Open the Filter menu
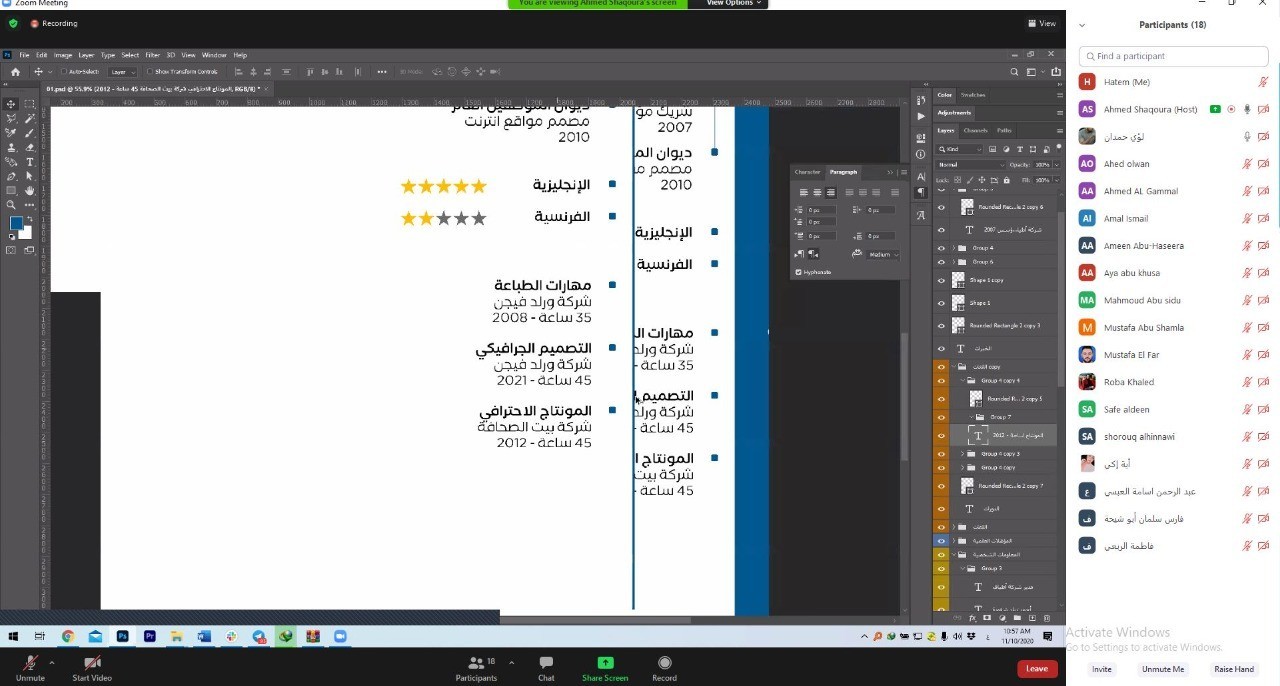The image size is (1280, 686). 152,55
